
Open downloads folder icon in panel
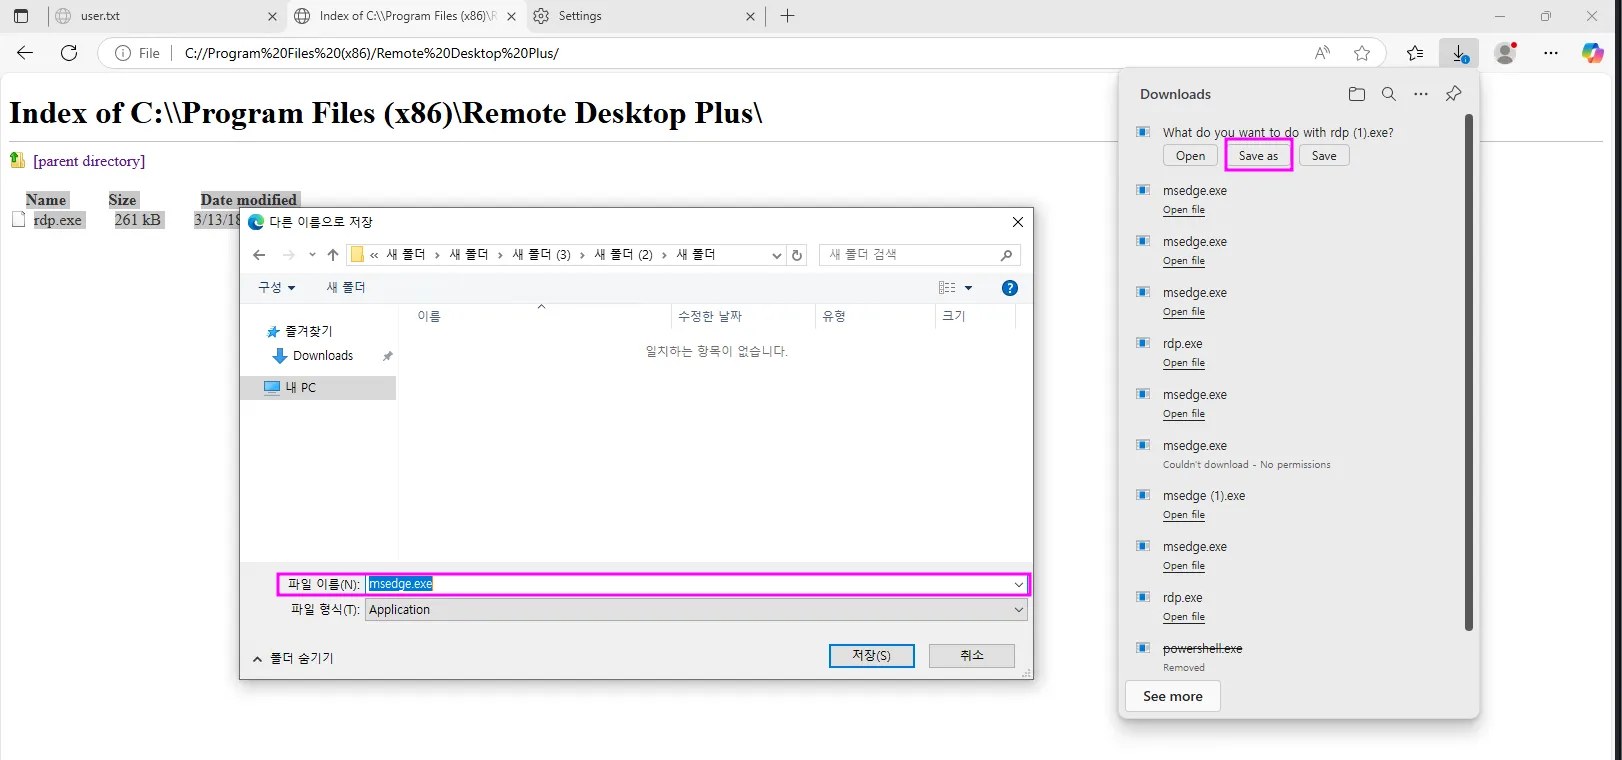(1357, 94)
